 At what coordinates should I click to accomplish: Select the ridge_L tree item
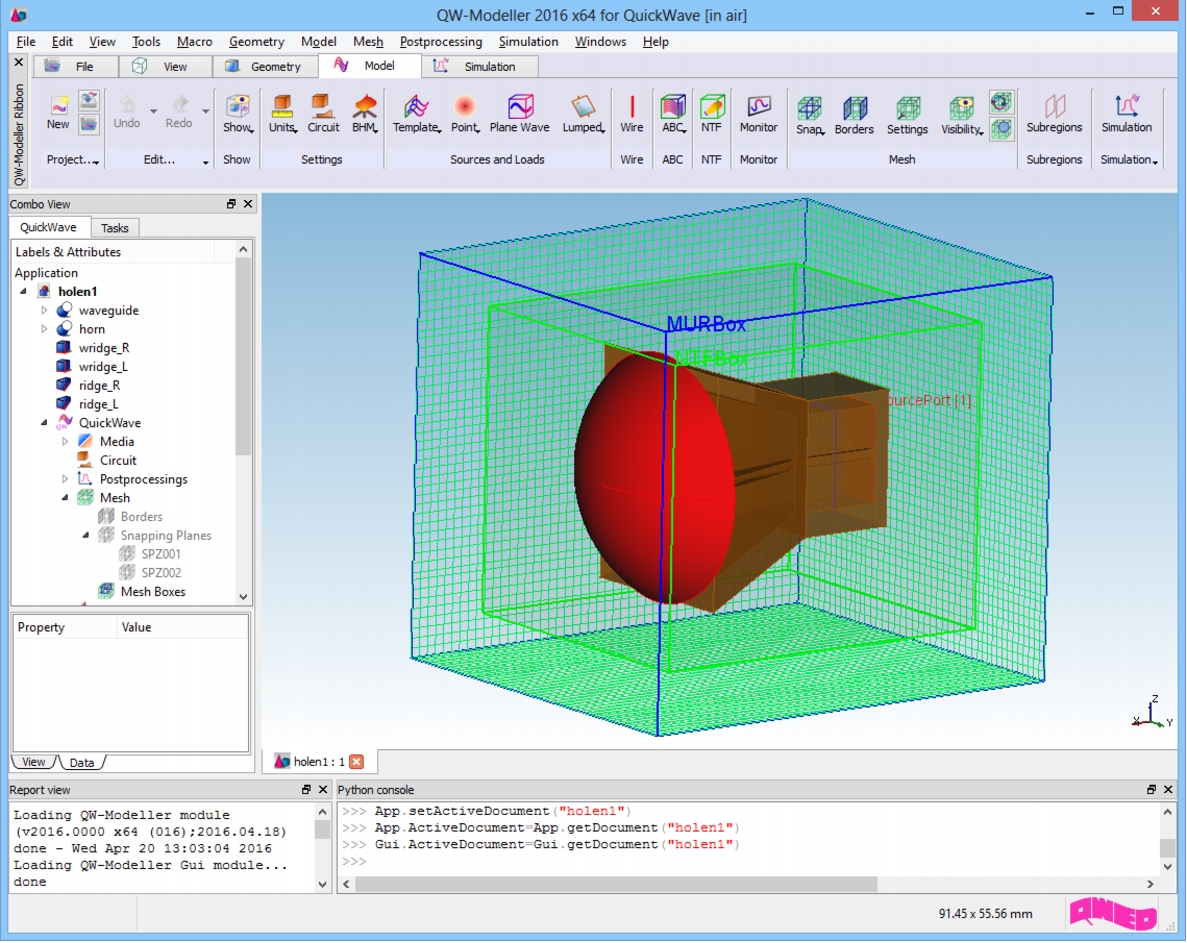pos(98,404)
